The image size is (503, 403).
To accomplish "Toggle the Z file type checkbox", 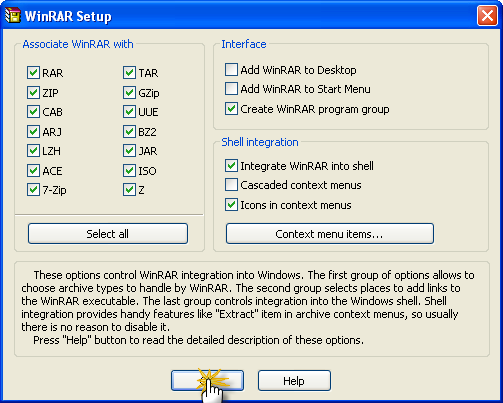I will click(129, 190).
